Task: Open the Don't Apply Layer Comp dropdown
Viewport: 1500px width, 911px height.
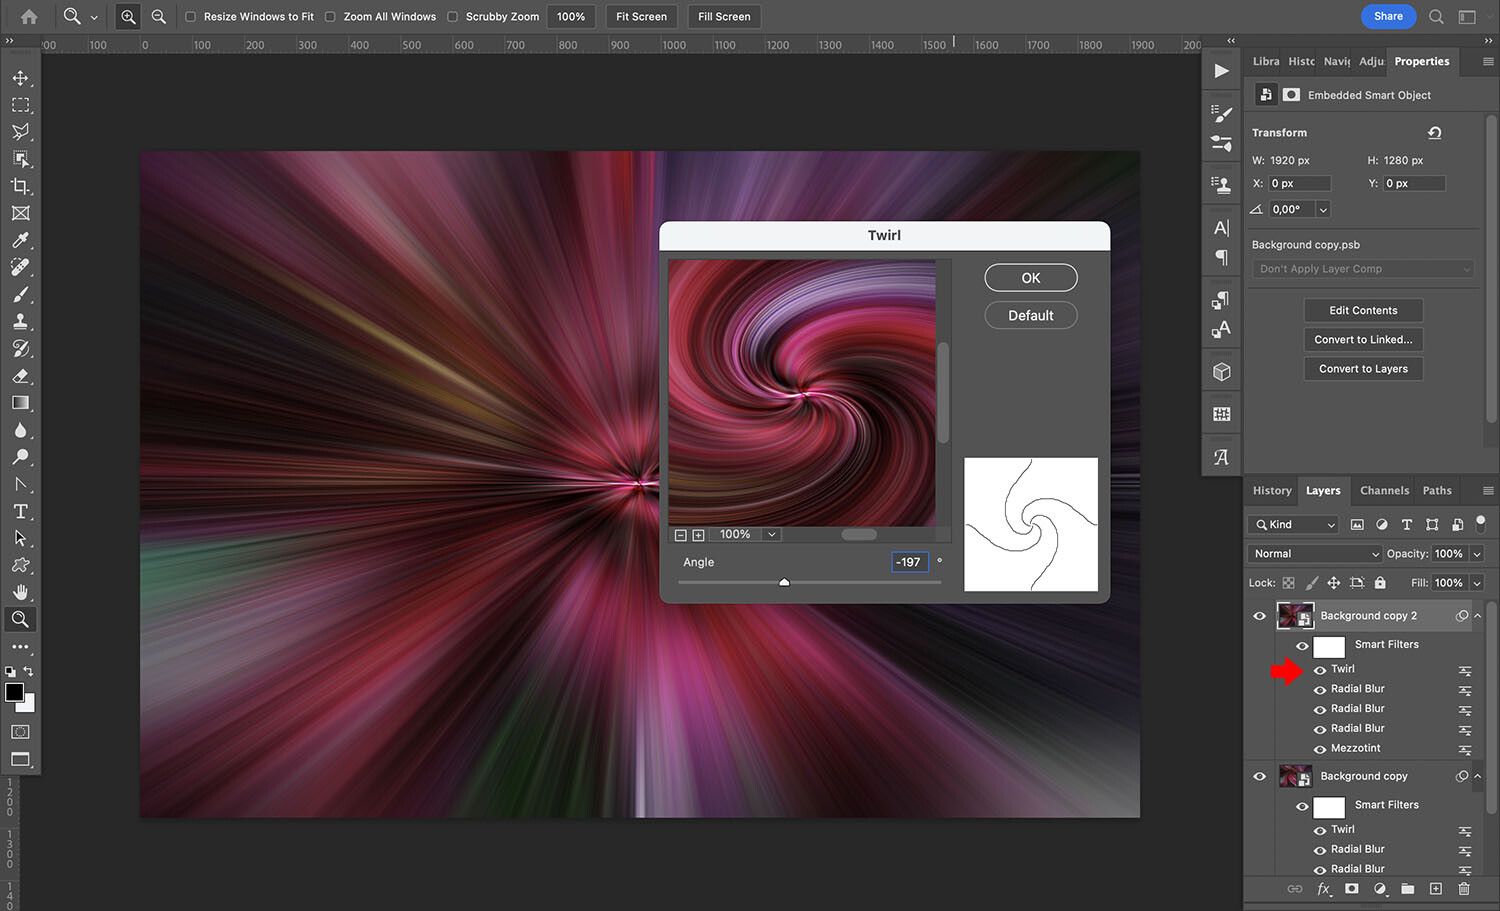Action: (x=1362, y=268)
